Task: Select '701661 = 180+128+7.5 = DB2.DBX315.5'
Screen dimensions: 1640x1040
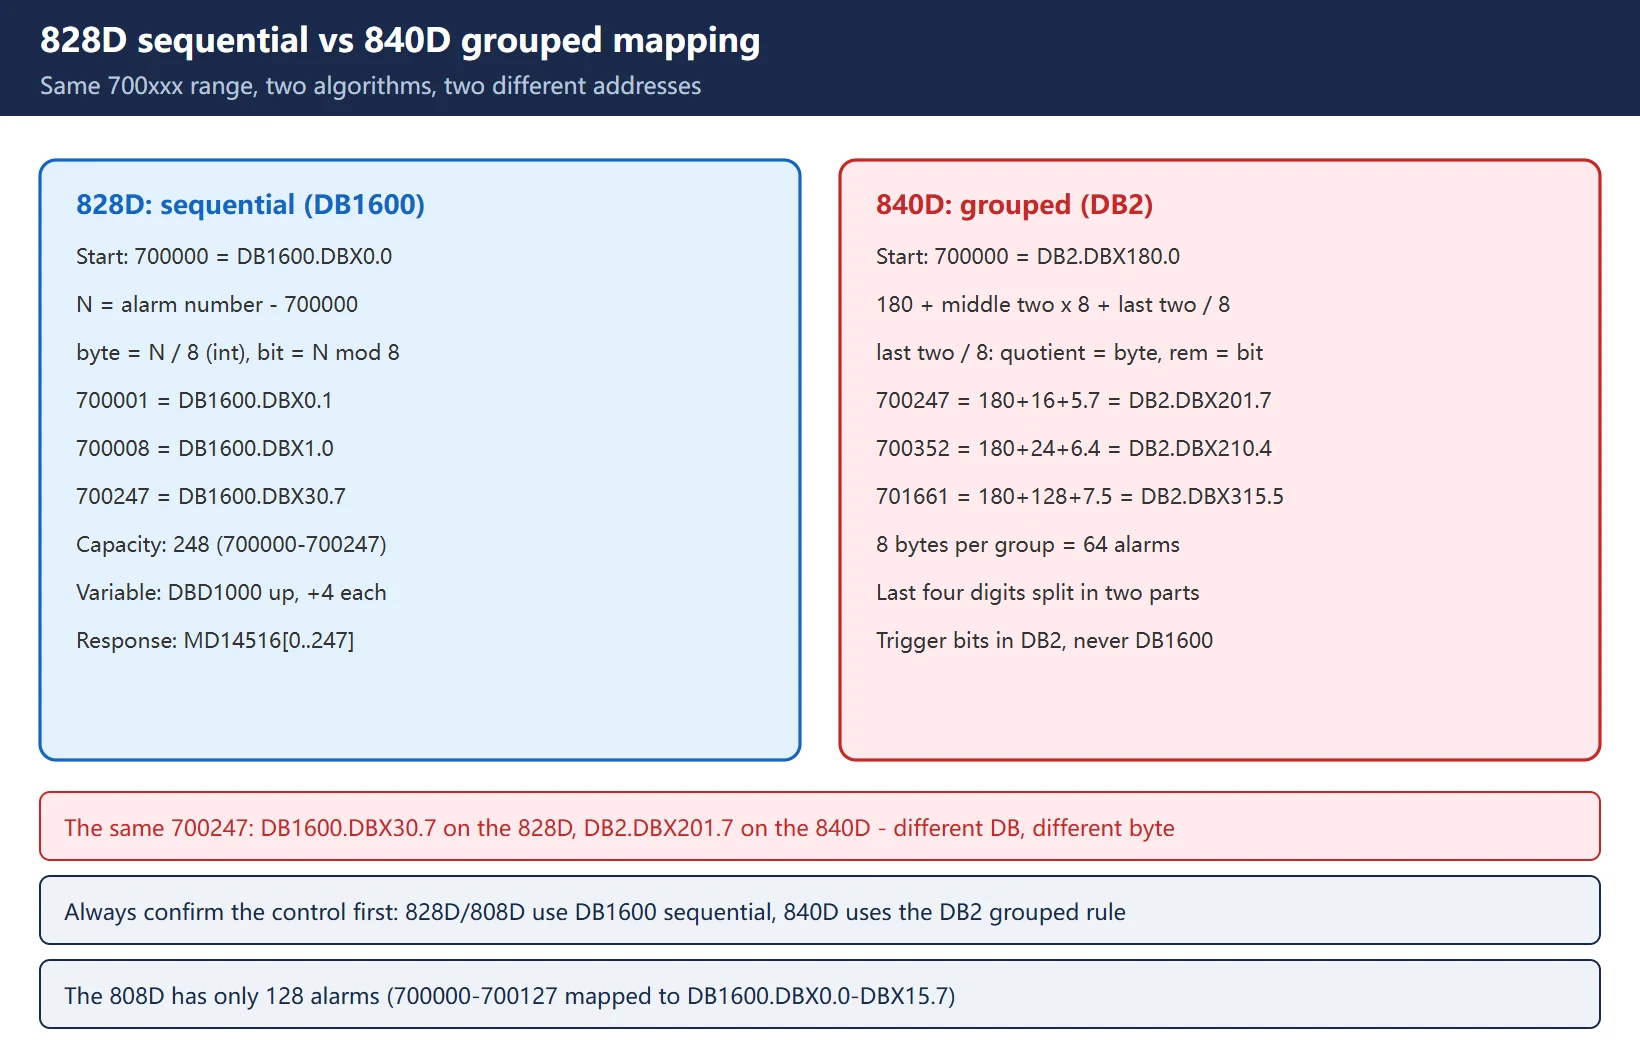Action: (x=1080, y=496)
